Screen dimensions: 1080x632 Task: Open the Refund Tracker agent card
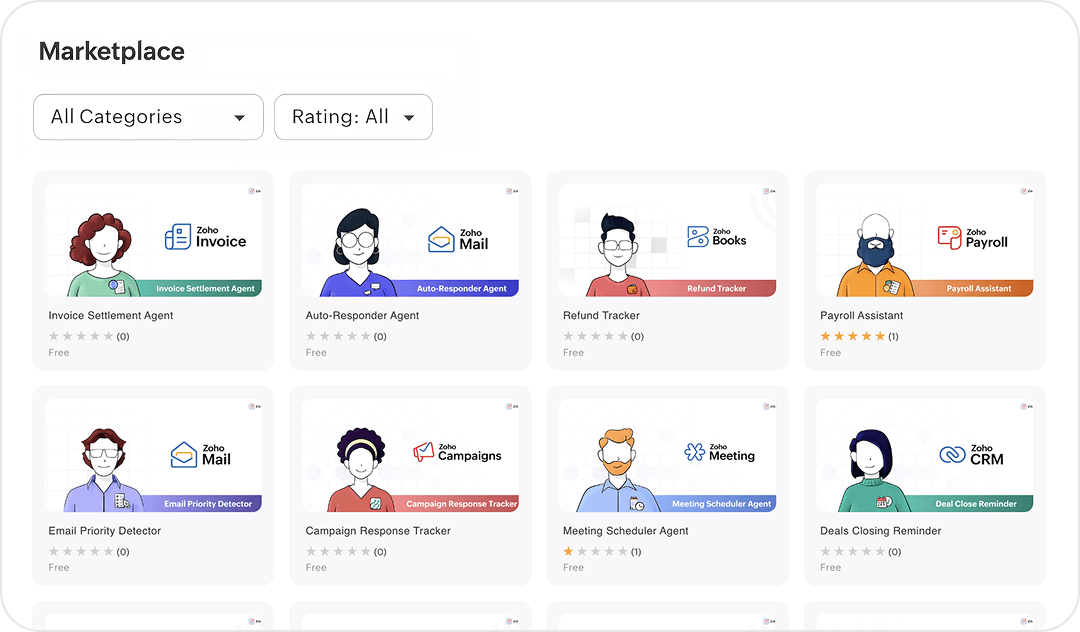pos(667,270)
